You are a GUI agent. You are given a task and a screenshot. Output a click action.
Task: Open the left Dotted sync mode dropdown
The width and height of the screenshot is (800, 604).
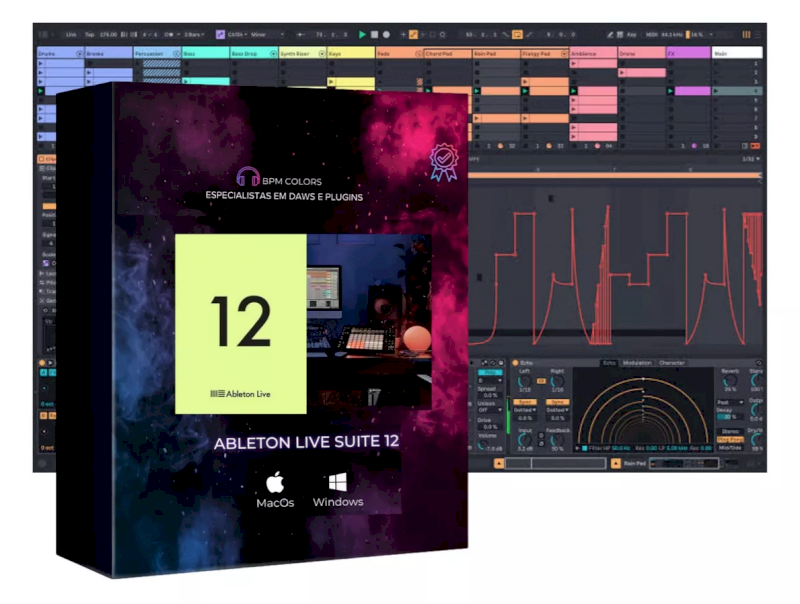tap(524, 410)
